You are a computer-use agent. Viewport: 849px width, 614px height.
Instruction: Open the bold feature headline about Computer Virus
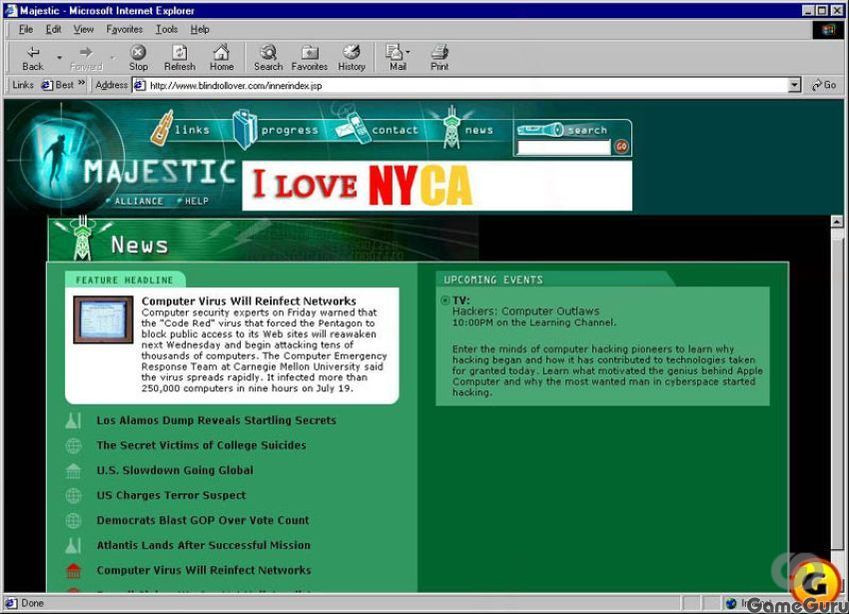click(x=249, y=301)
